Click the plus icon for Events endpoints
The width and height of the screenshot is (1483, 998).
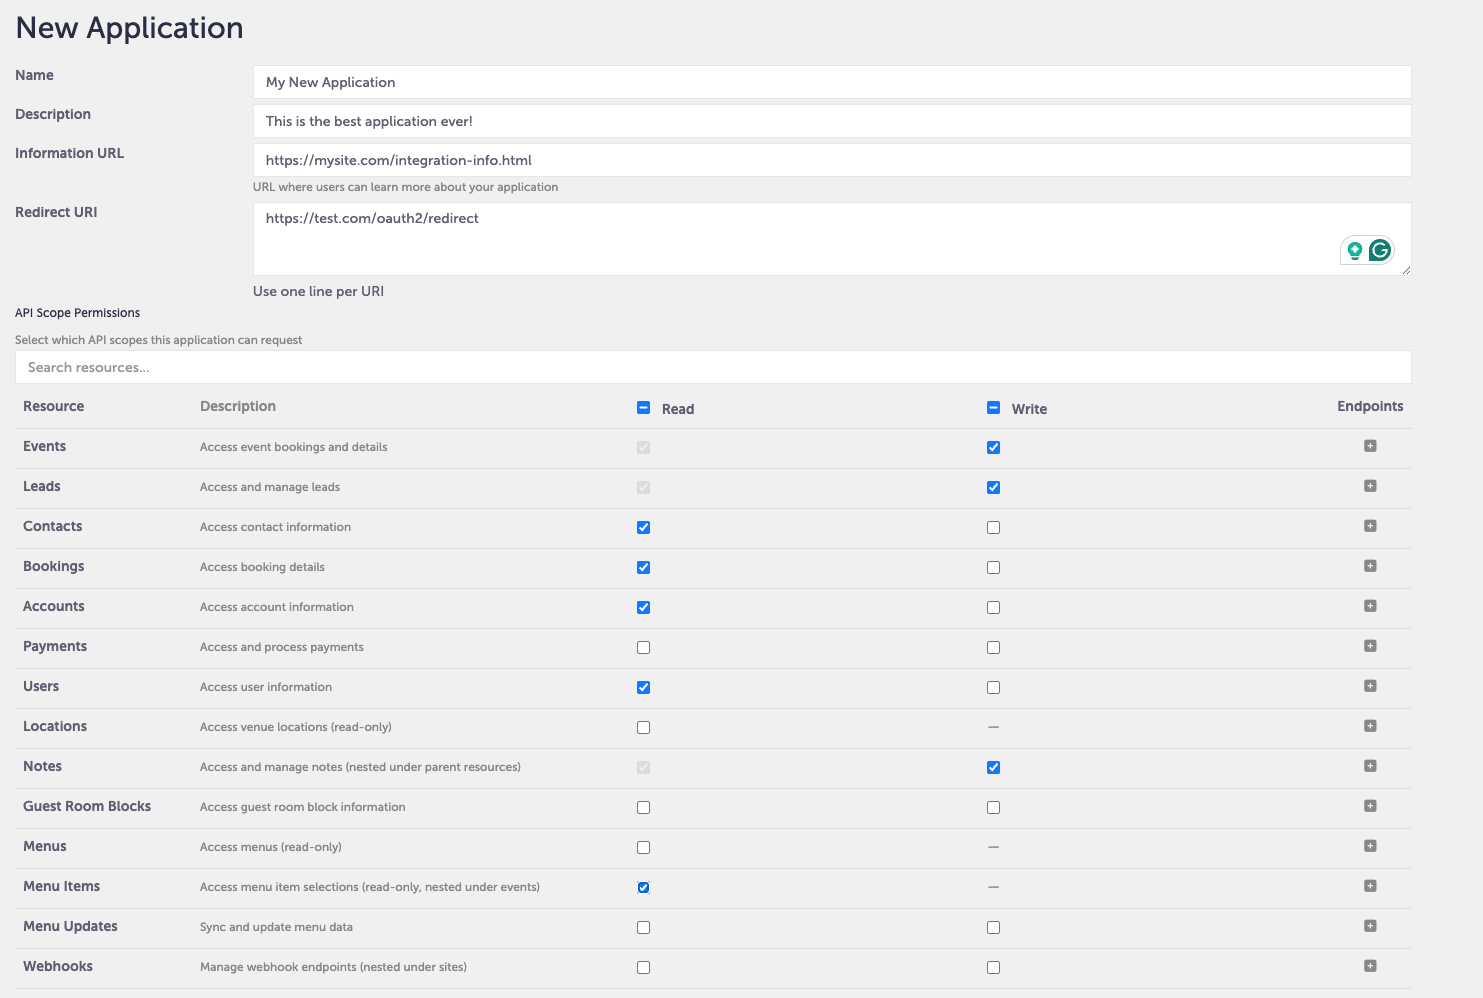point(1371,446)
